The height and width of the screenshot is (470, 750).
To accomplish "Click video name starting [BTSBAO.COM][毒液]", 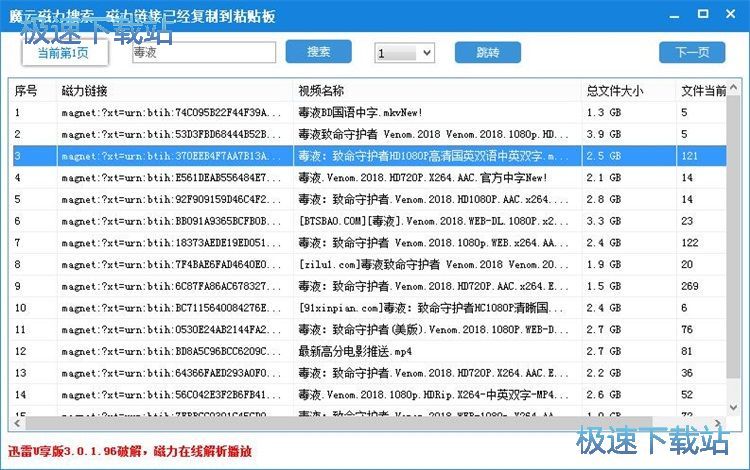I will (433, 221).
